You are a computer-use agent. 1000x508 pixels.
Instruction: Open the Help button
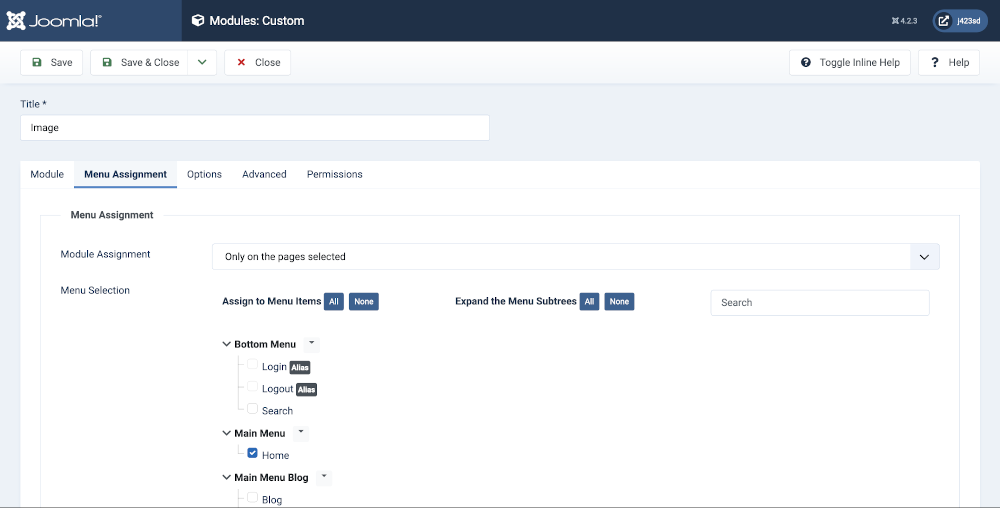pos(949,62)
